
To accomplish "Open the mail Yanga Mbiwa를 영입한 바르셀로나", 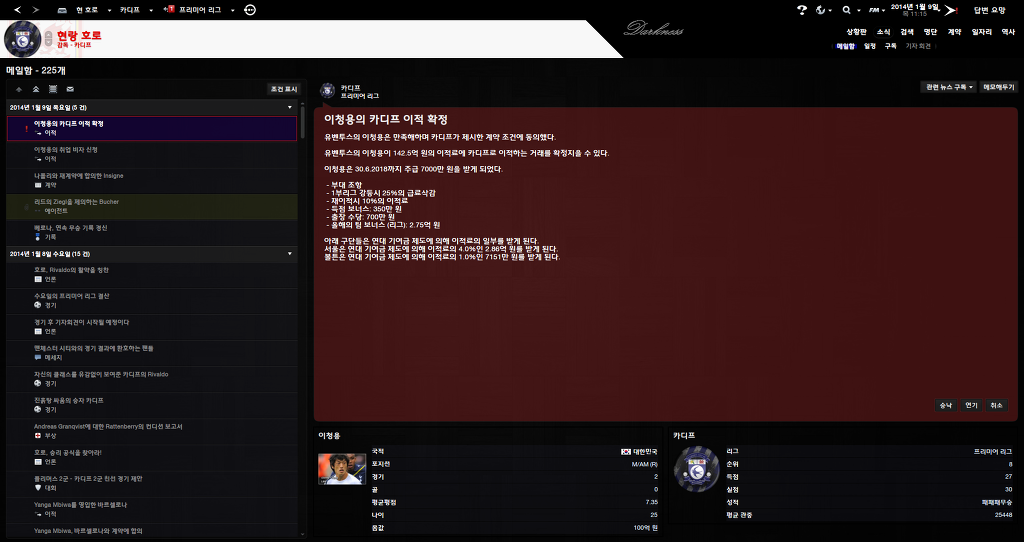I will [152, 509].
